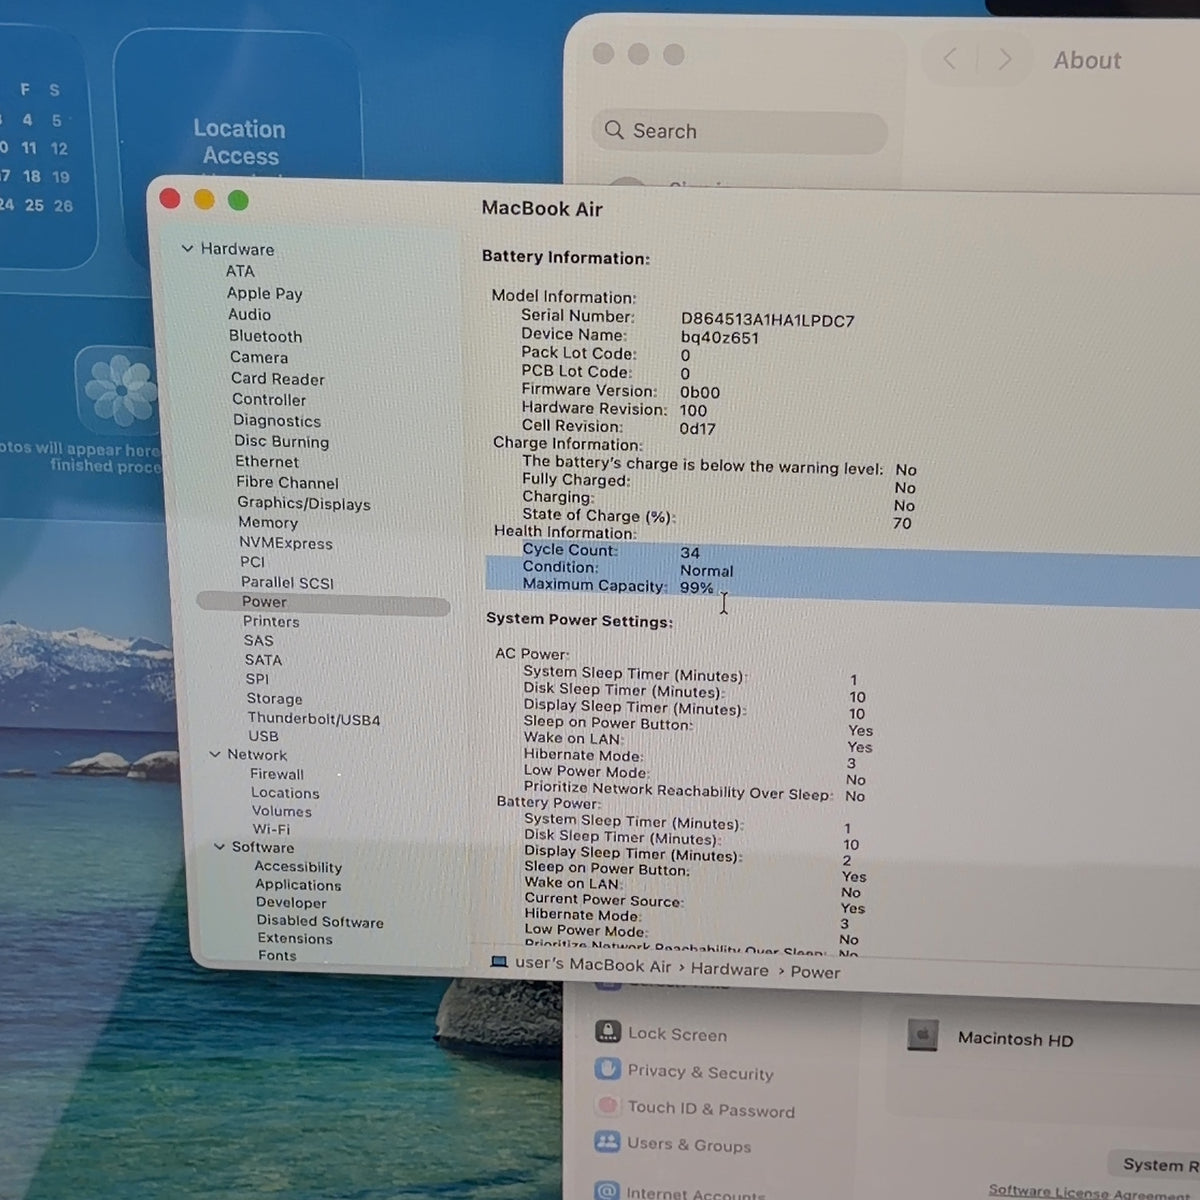Select Apple Pay in sidebar
Viewport: 1200px width, 1200px height.
click(x=264, y=293)
